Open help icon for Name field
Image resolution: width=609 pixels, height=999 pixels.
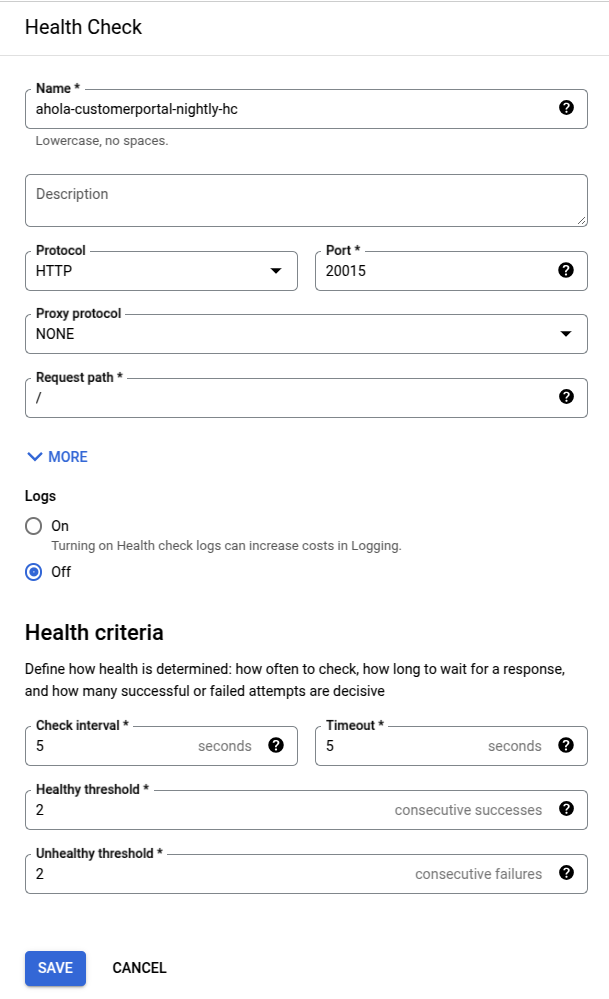[x=566, y=108]
